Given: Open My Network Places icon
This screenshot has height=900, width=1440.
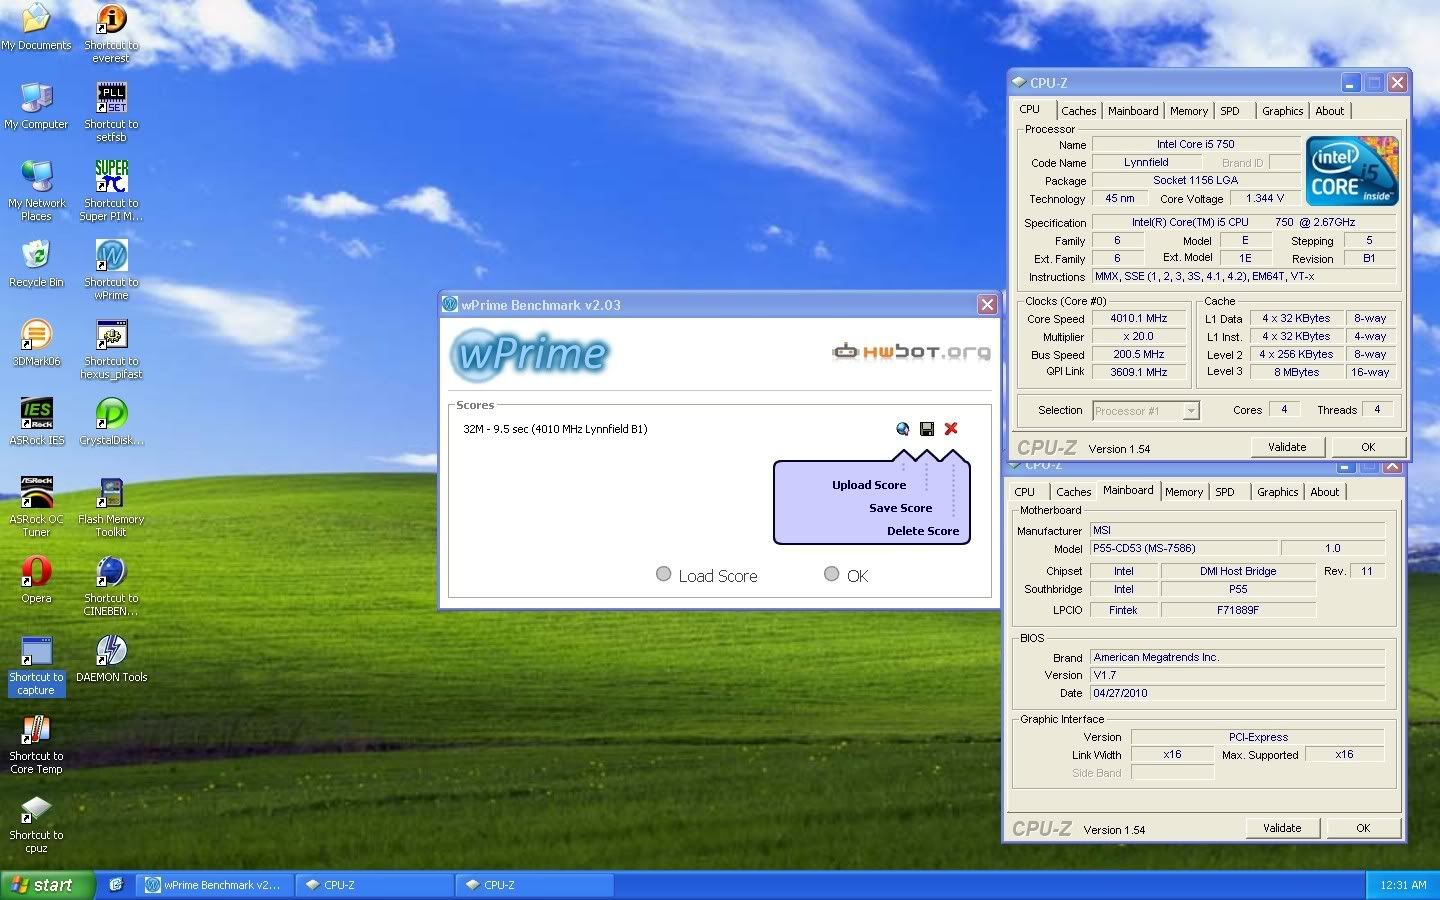Looking at the screenshot, I should [x=36, y=190].
